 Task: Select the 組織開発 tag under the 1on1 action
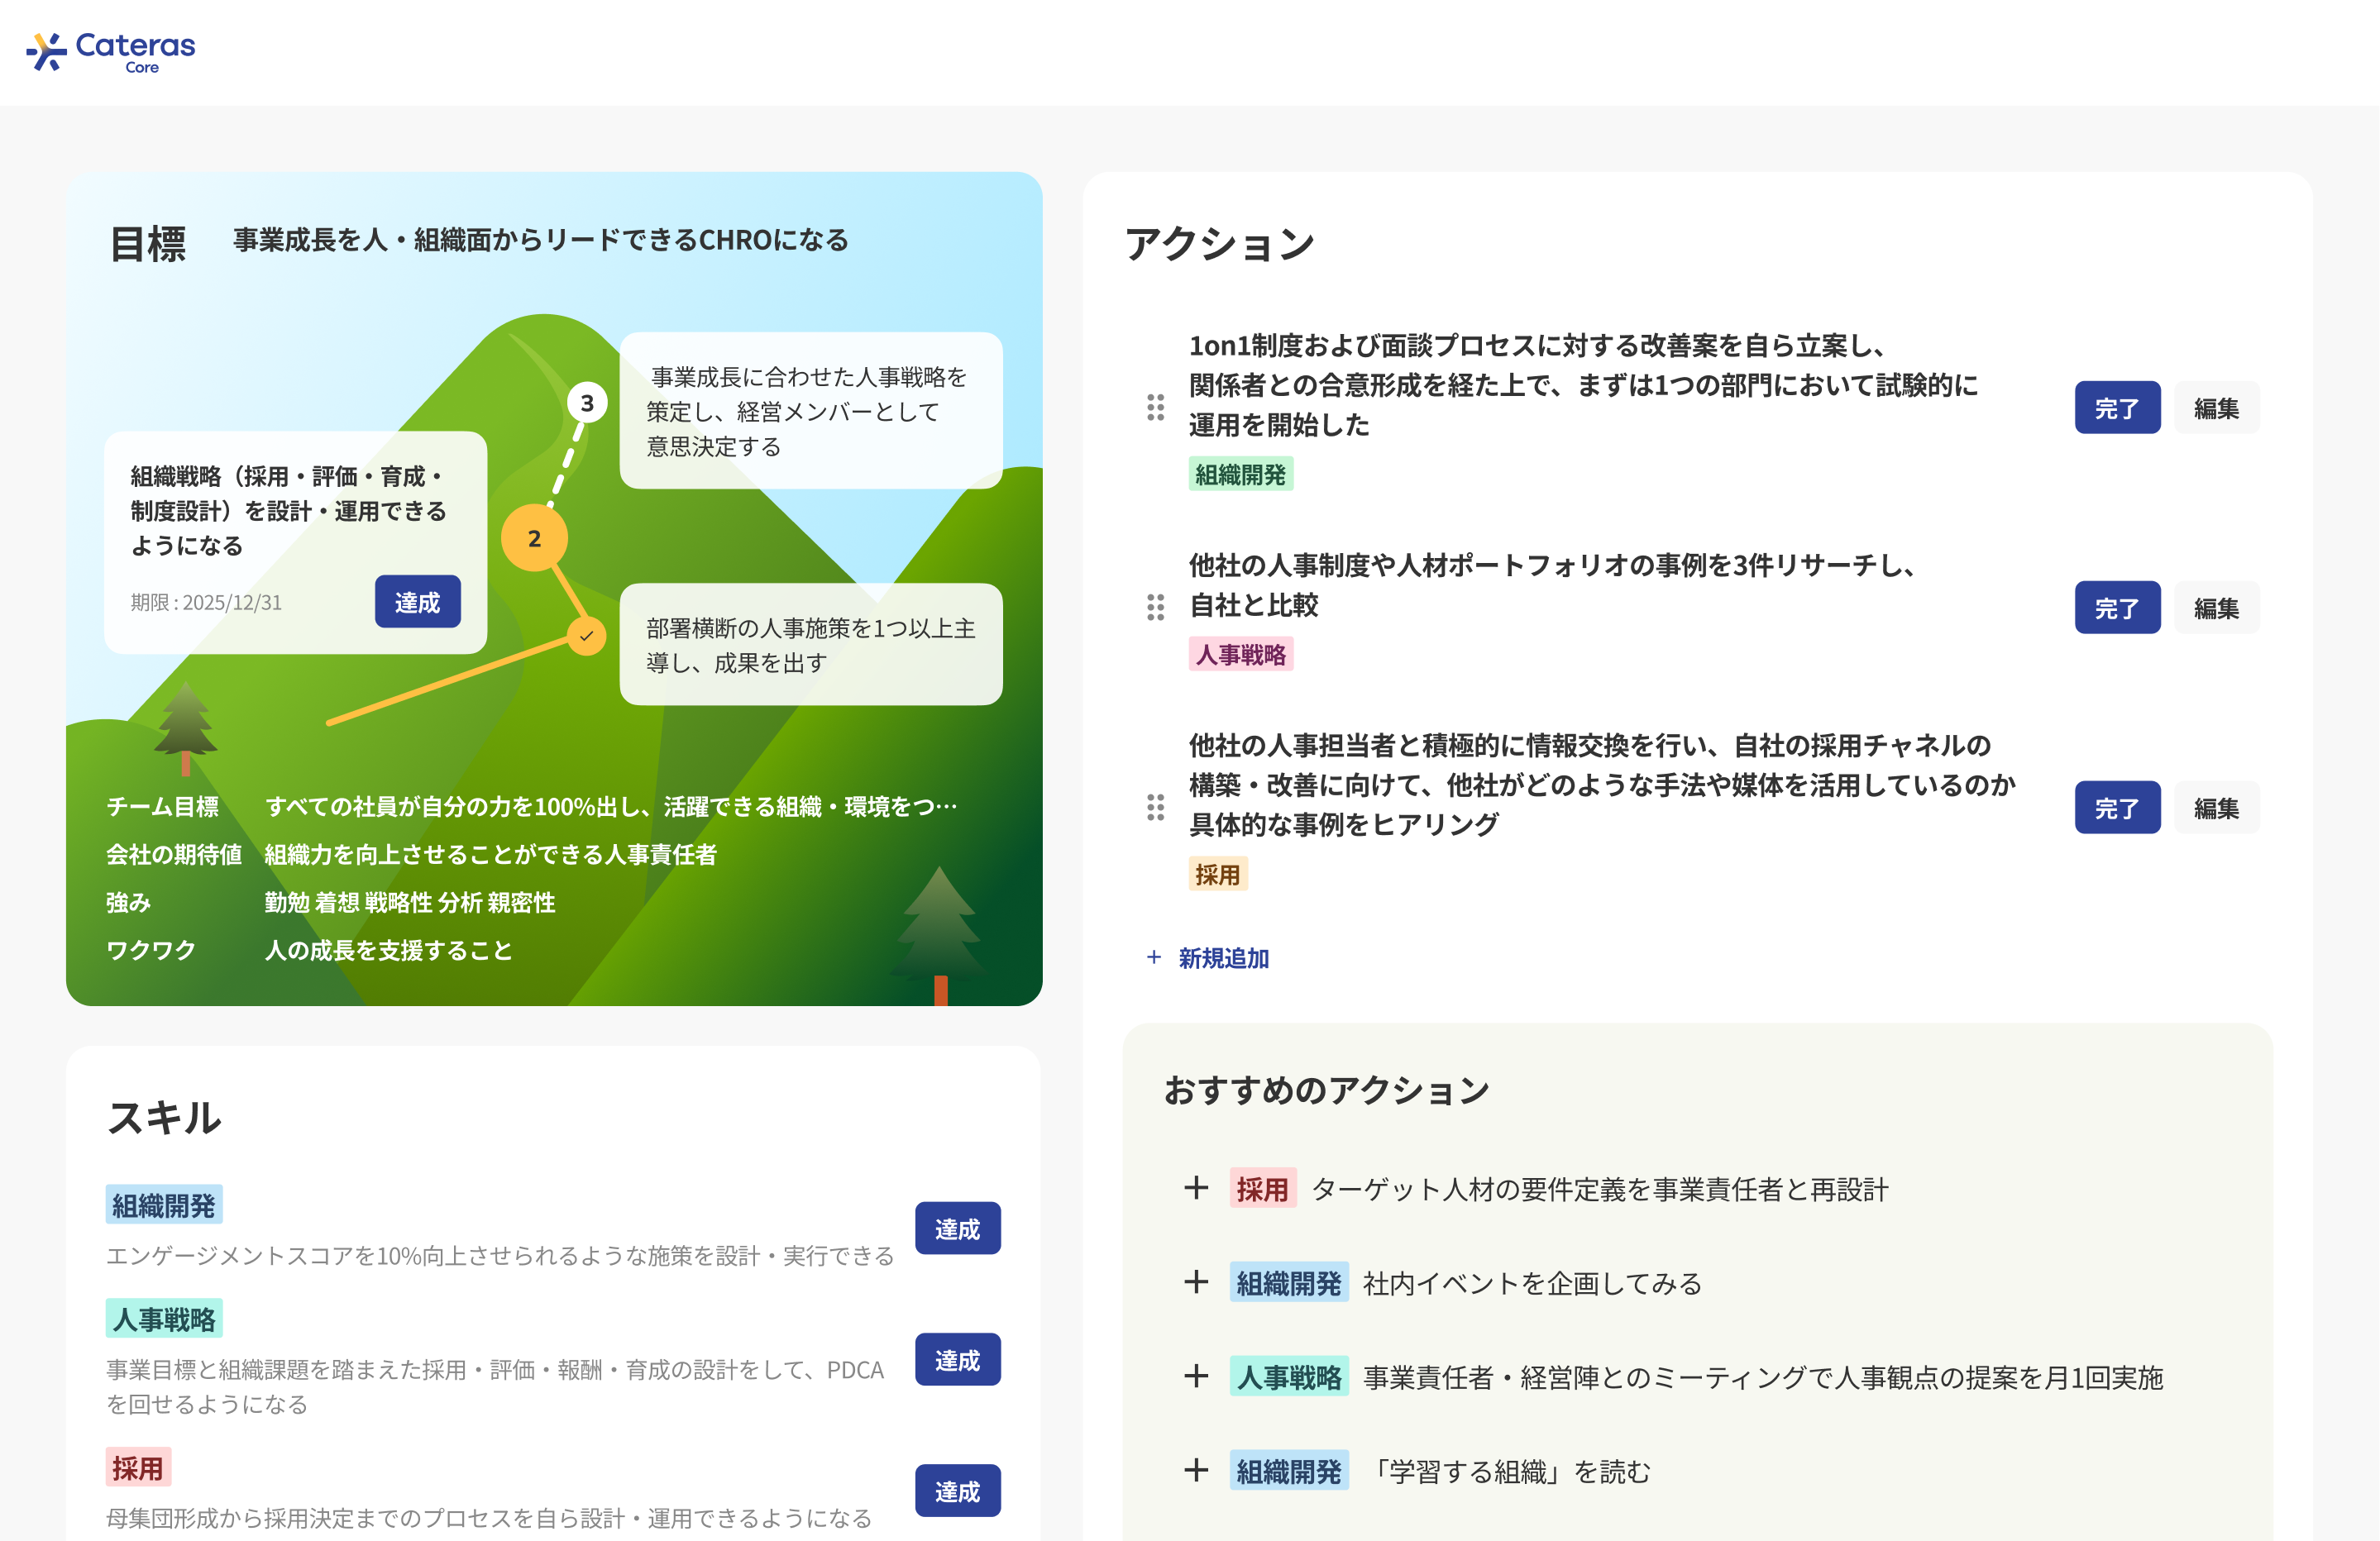point(1242,473)
